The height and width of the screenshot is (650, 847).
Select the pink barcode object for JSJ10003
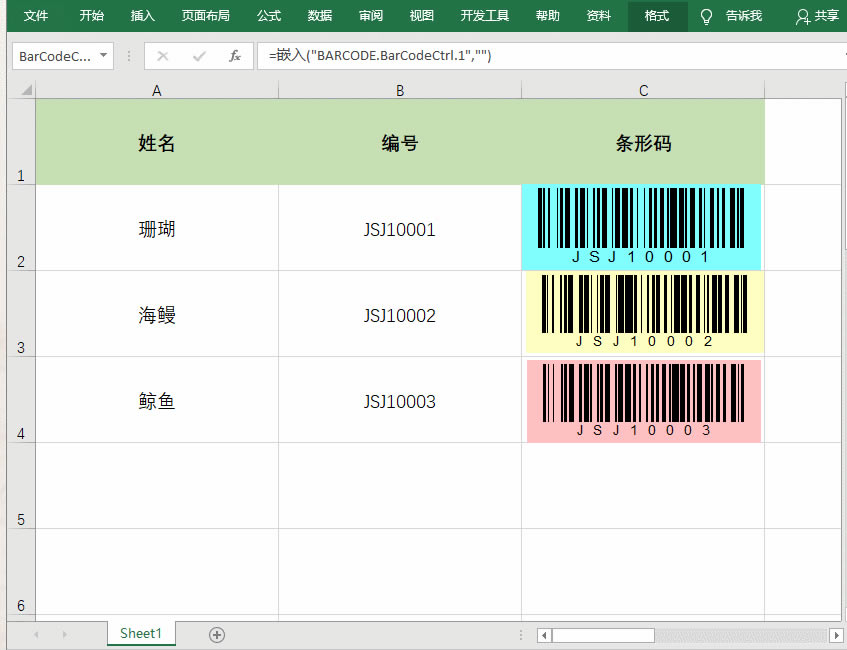[x=641, y=400]
